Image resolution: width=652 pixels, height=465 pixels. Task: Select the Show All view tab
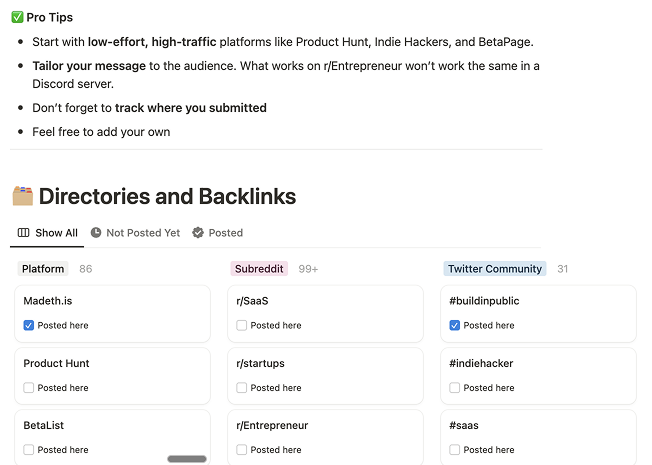coord(47,233)
